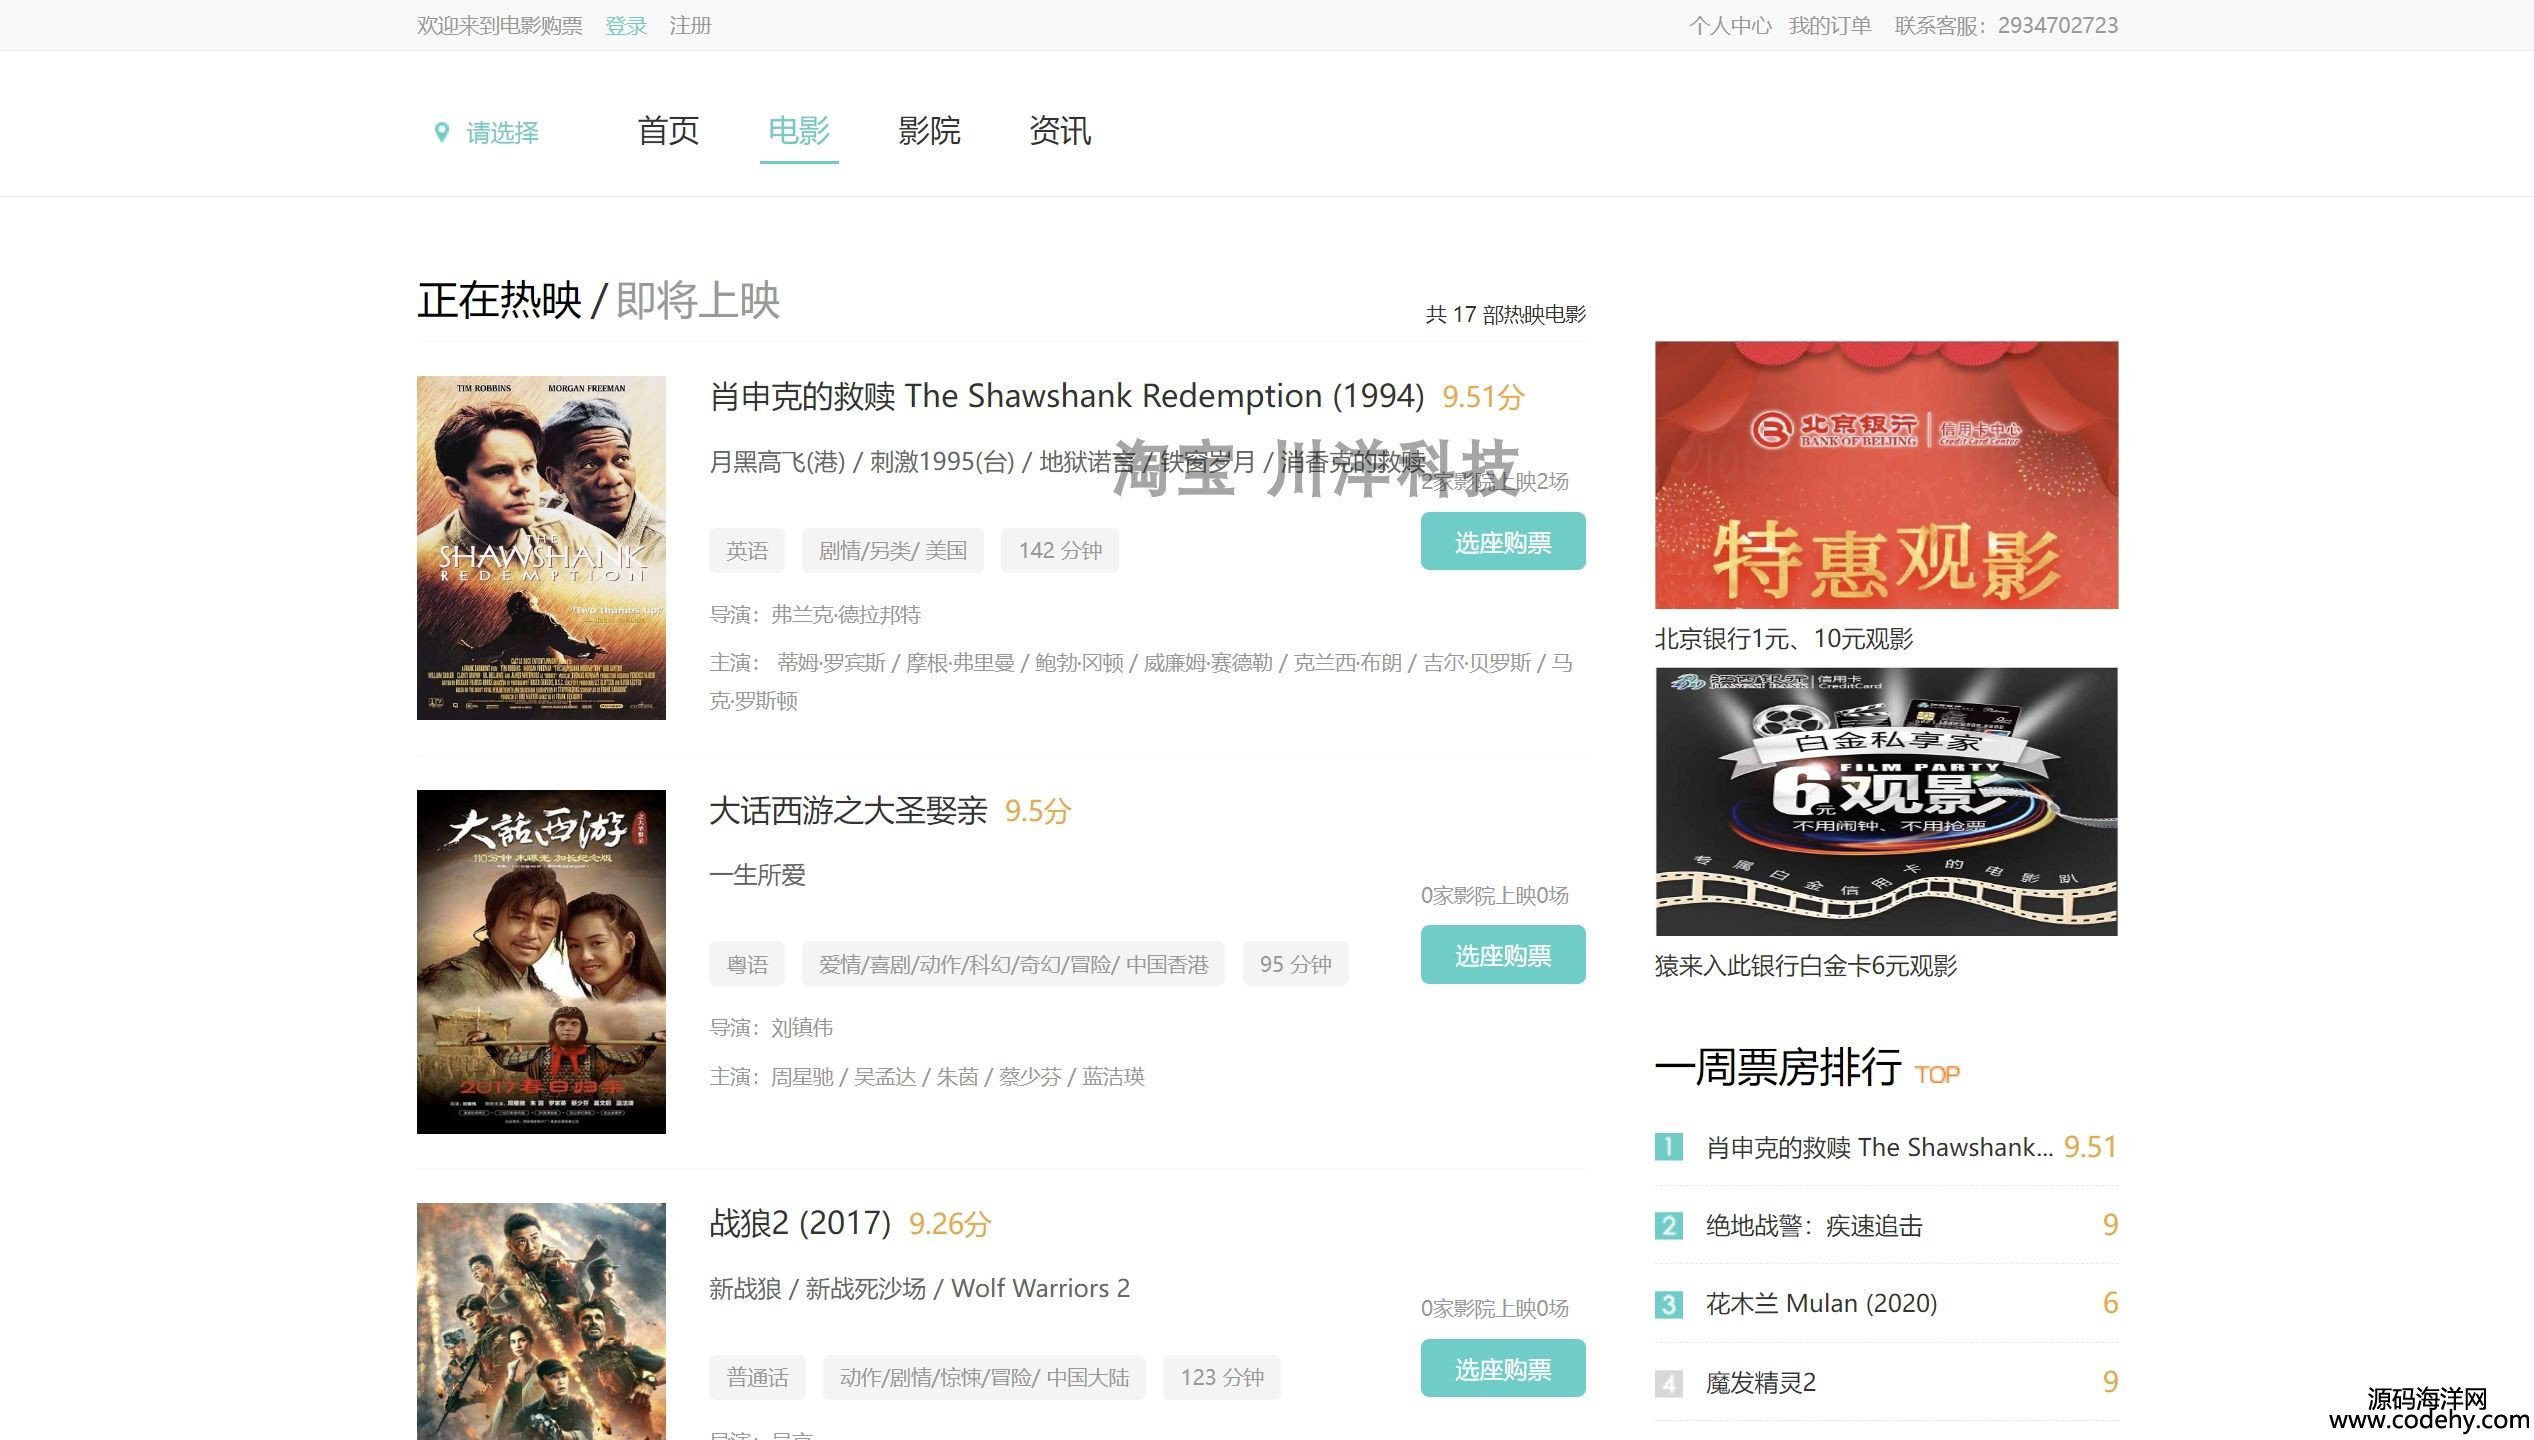Click the 9.26分 rating of 战狼2
This screenshot has width=2534, height=1440.
949,1225
